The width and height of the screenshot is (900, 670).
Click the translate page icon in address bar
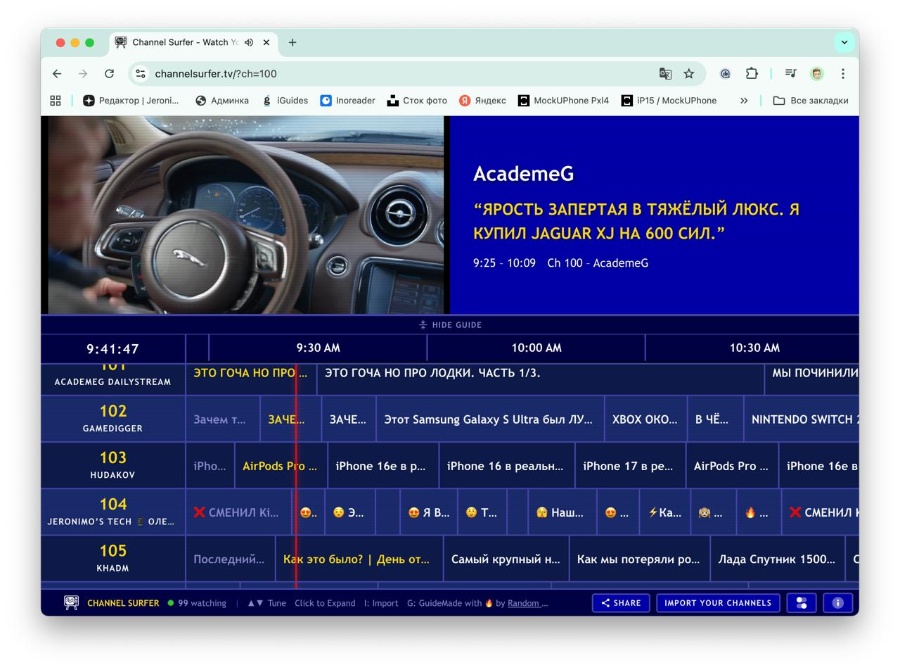(x=665, y=74)
